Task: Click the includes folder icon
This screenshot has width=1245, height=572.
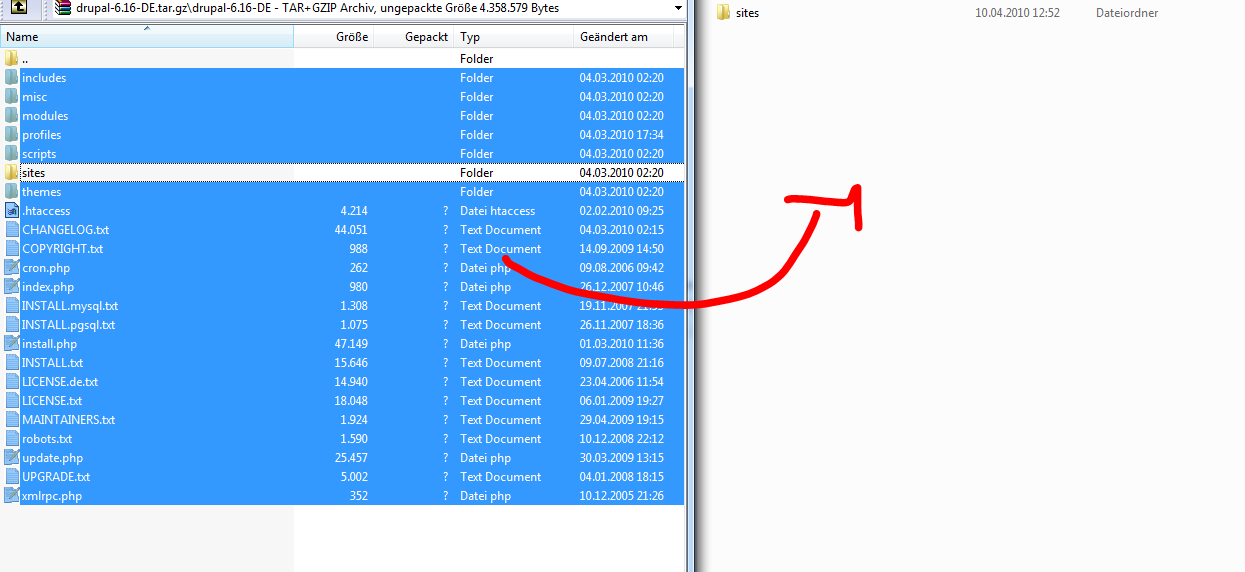Action: 11,78
